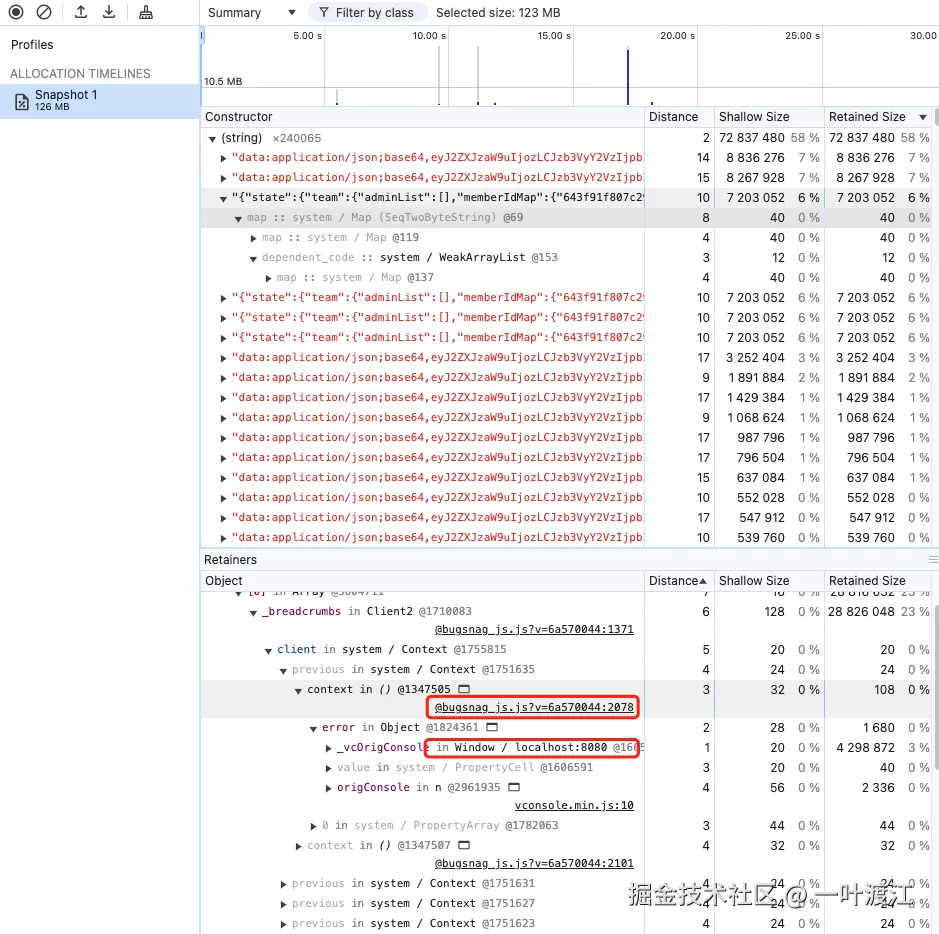Click the save profile download icon
The image size is (939, 934).
point(109,12)
